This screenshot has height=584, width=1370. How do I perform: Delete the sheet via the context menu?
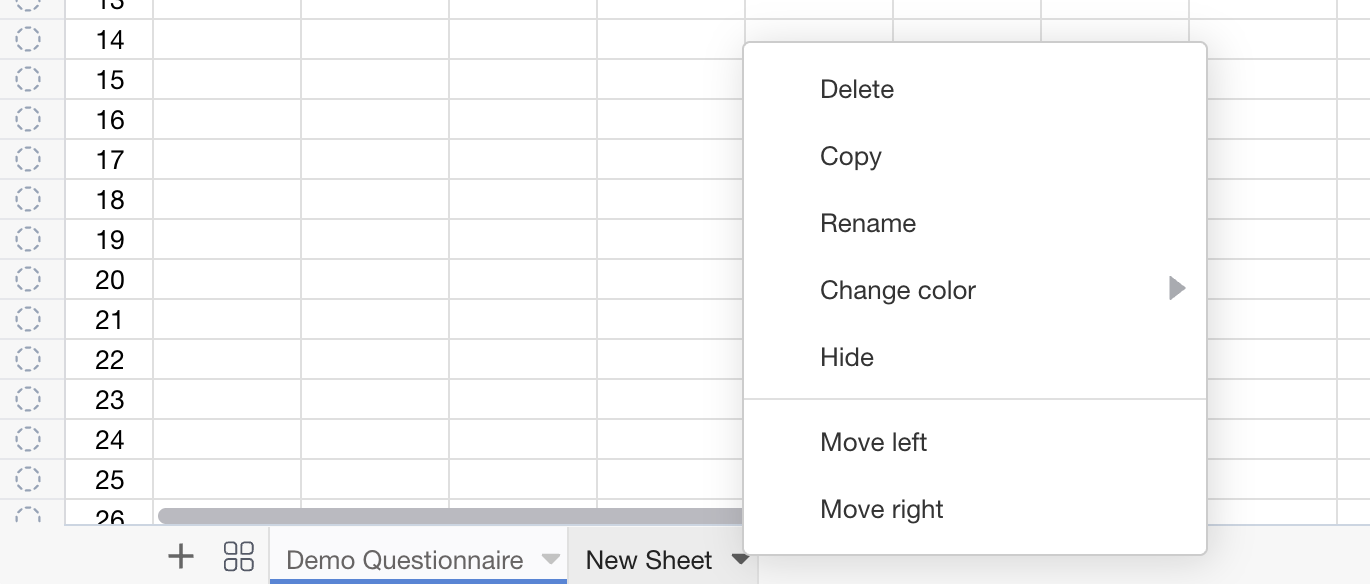tap(856, 89)
